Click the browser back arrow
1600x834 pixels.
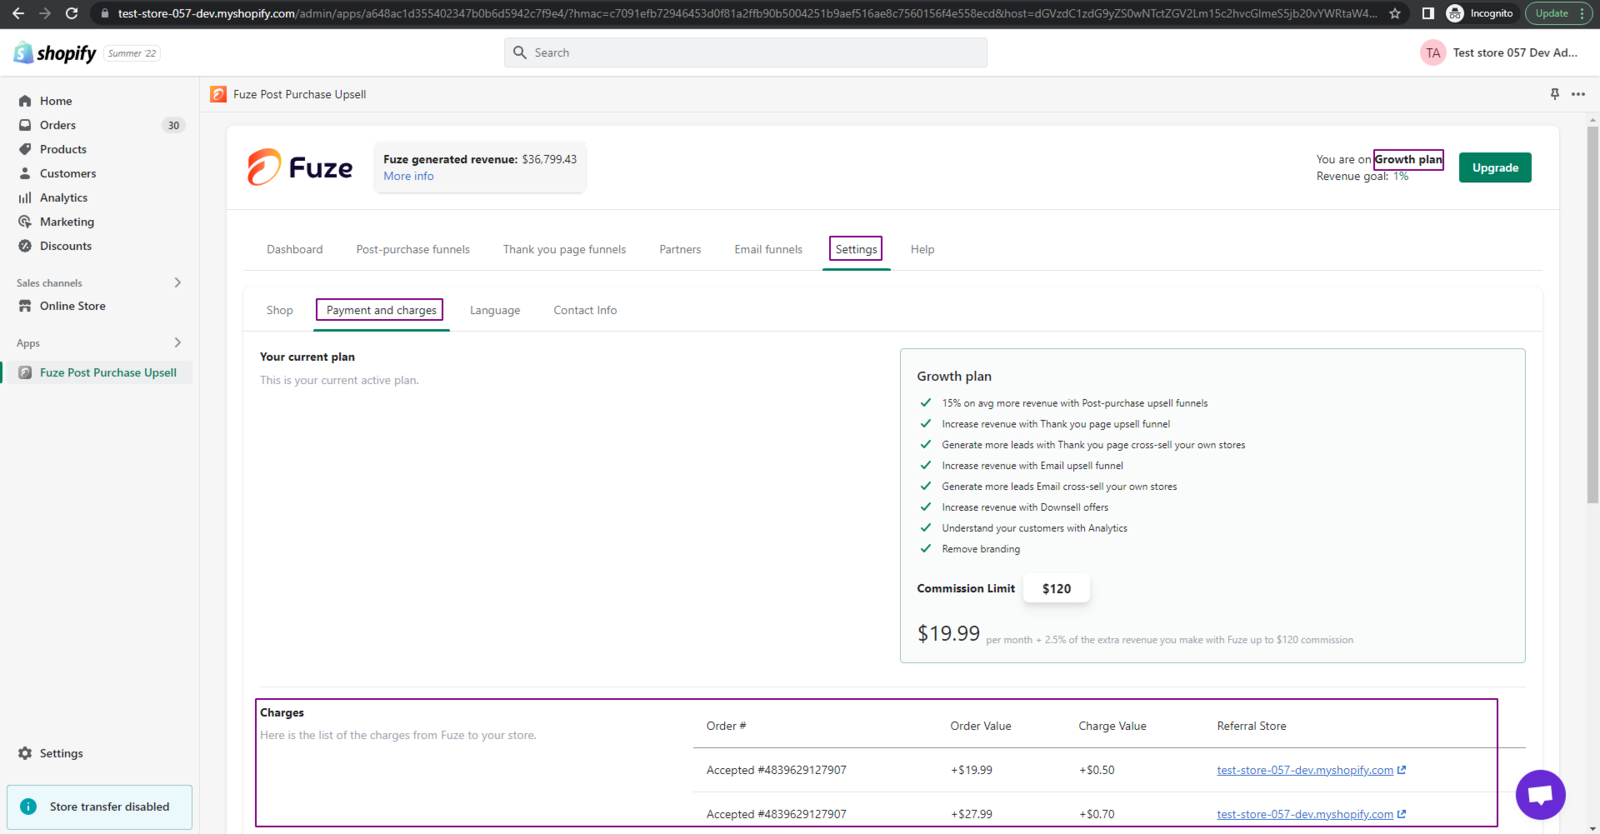coord(17,13)
